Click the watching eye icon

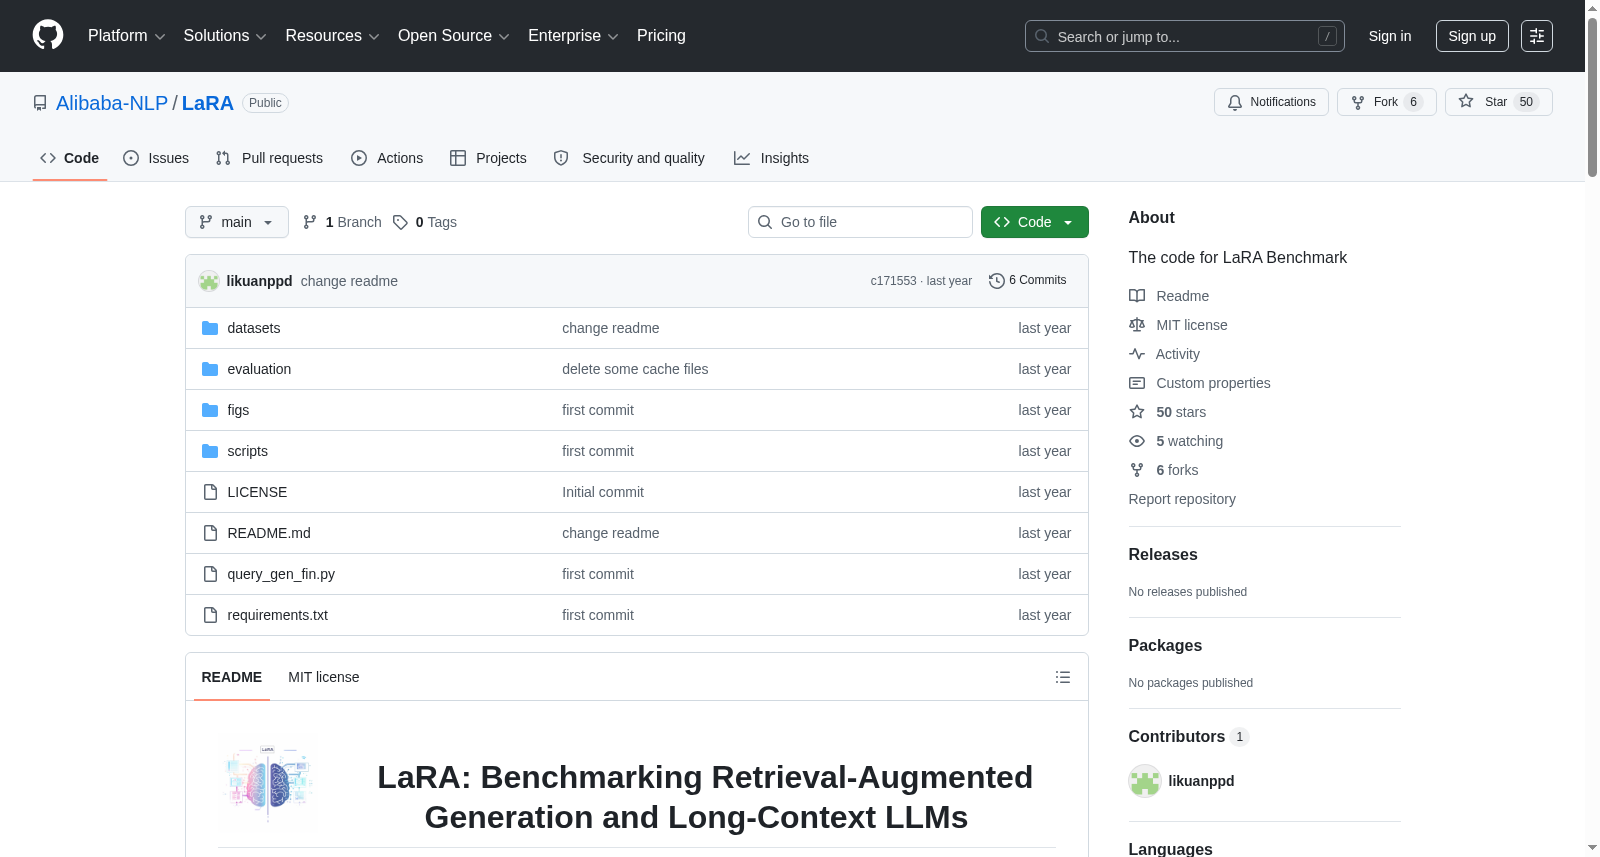click(1137, 441)
